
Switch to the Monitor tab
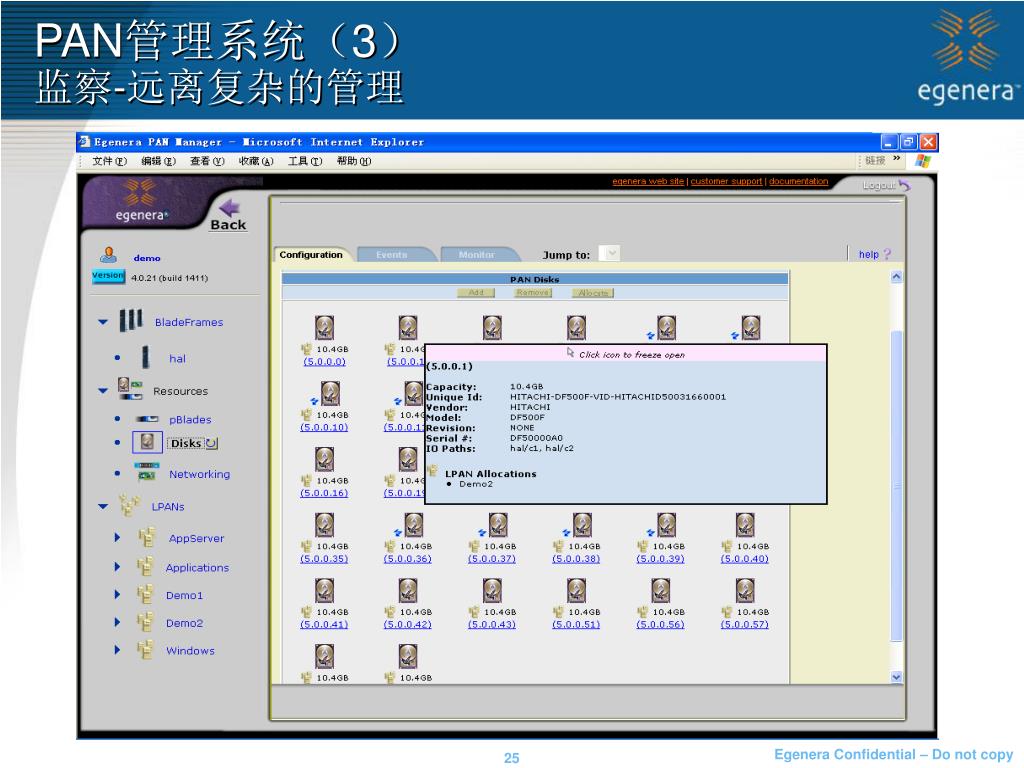[x=477, y=255]
